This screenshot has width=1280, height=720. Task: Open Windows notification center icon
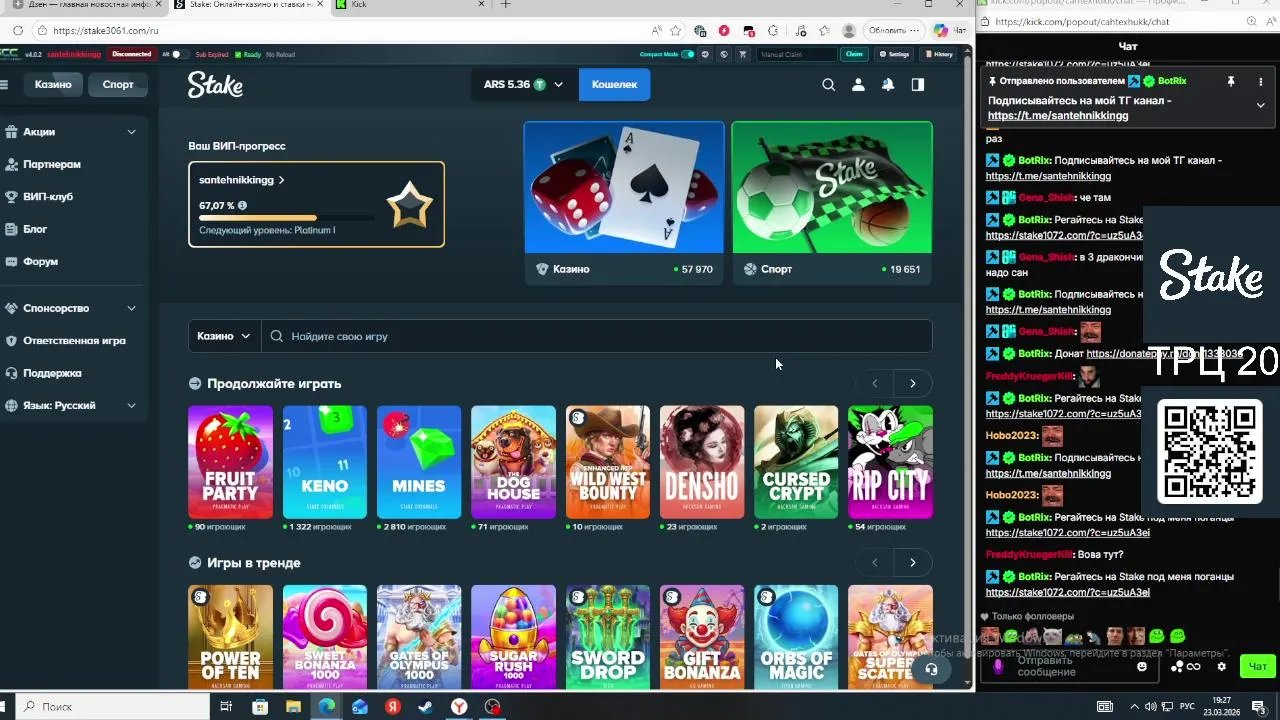click(x=1258, y=707)
